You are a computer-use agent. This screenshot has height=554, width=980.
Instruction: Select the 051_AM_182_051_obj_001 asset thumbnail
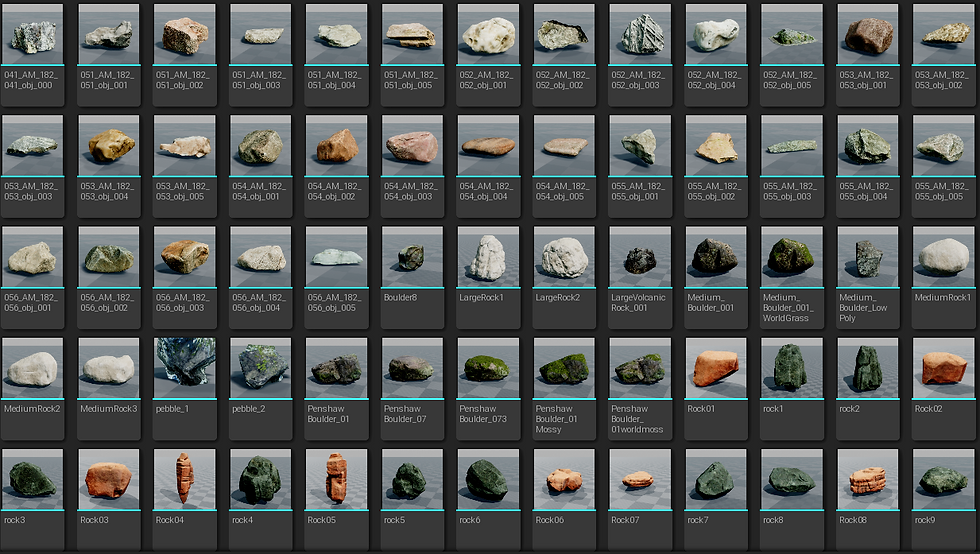[109, 34]
